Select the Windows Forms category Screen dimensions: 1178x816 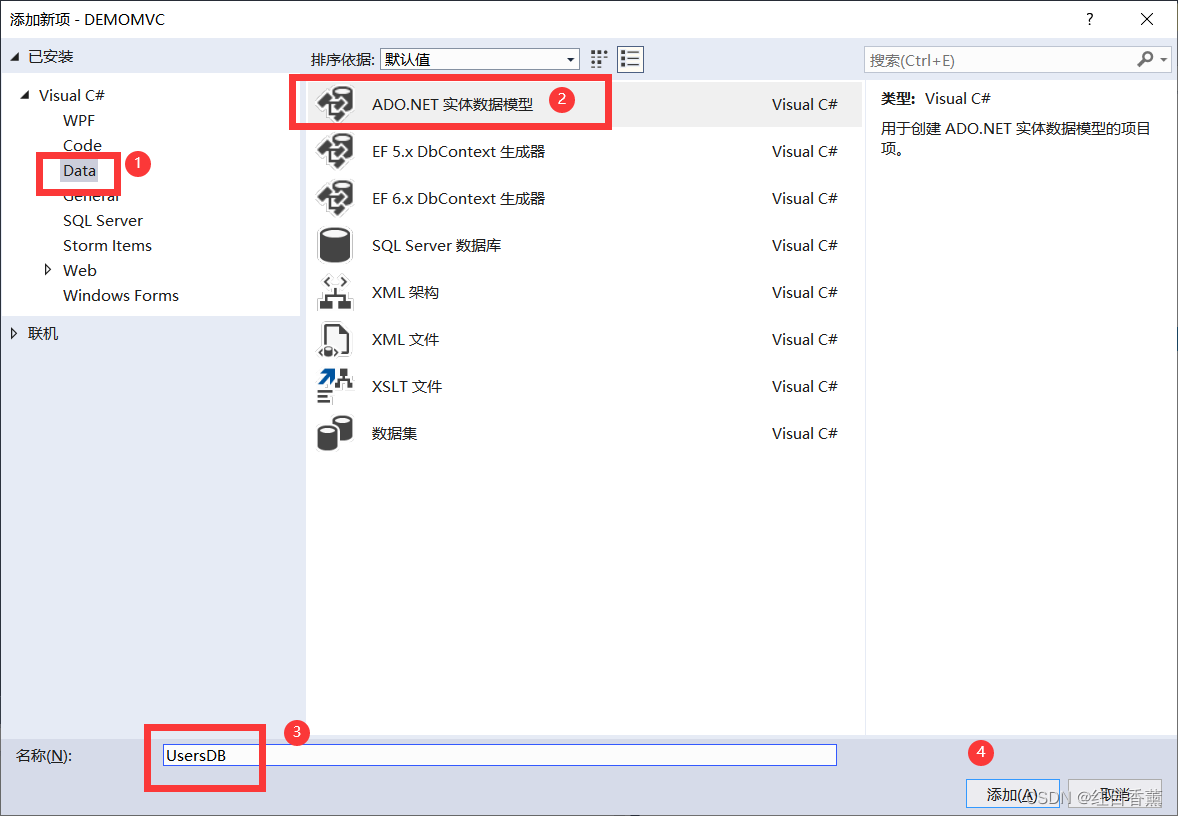pos(121,295)
